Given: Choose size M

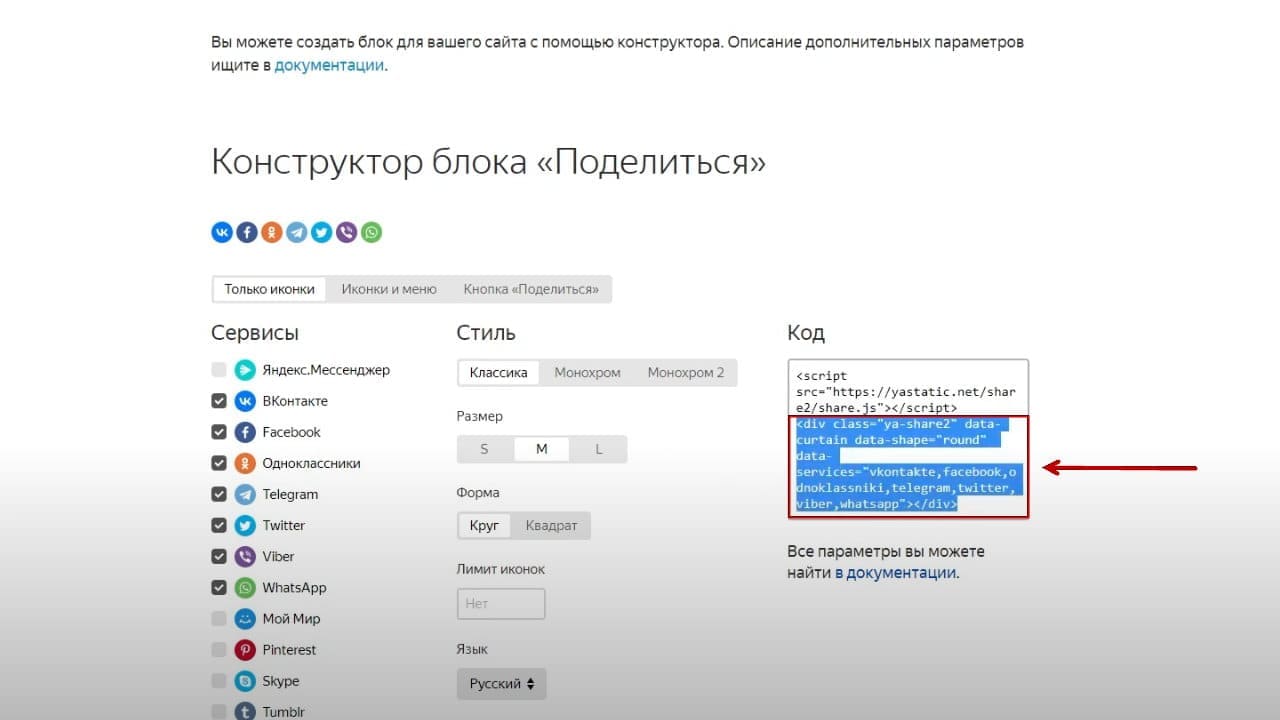Looking at the screenshot, I should [x=542, y=449].
